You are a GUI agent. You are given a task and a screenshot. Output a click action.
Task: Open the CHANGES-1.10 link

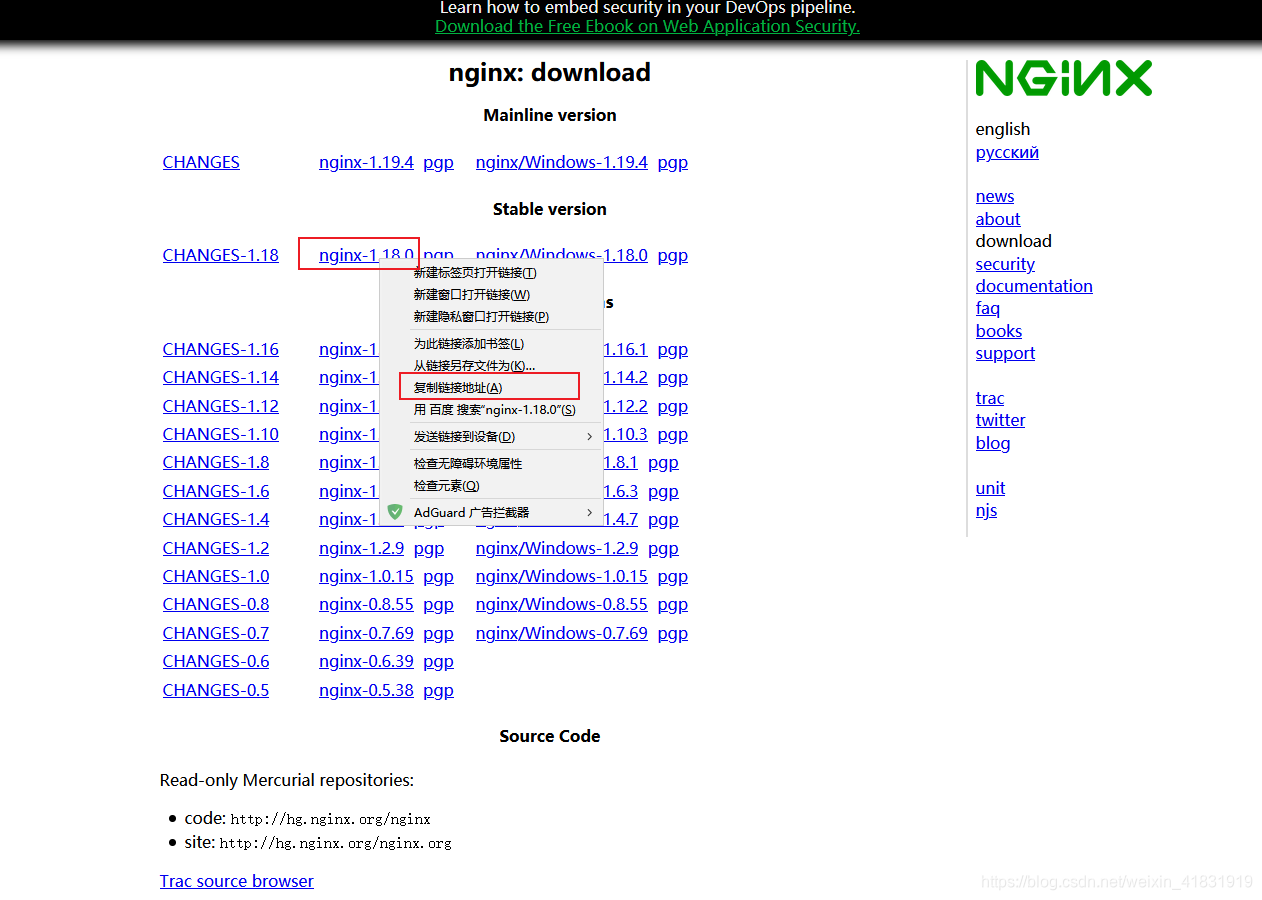pyautogui.click(x=221, y=434)
